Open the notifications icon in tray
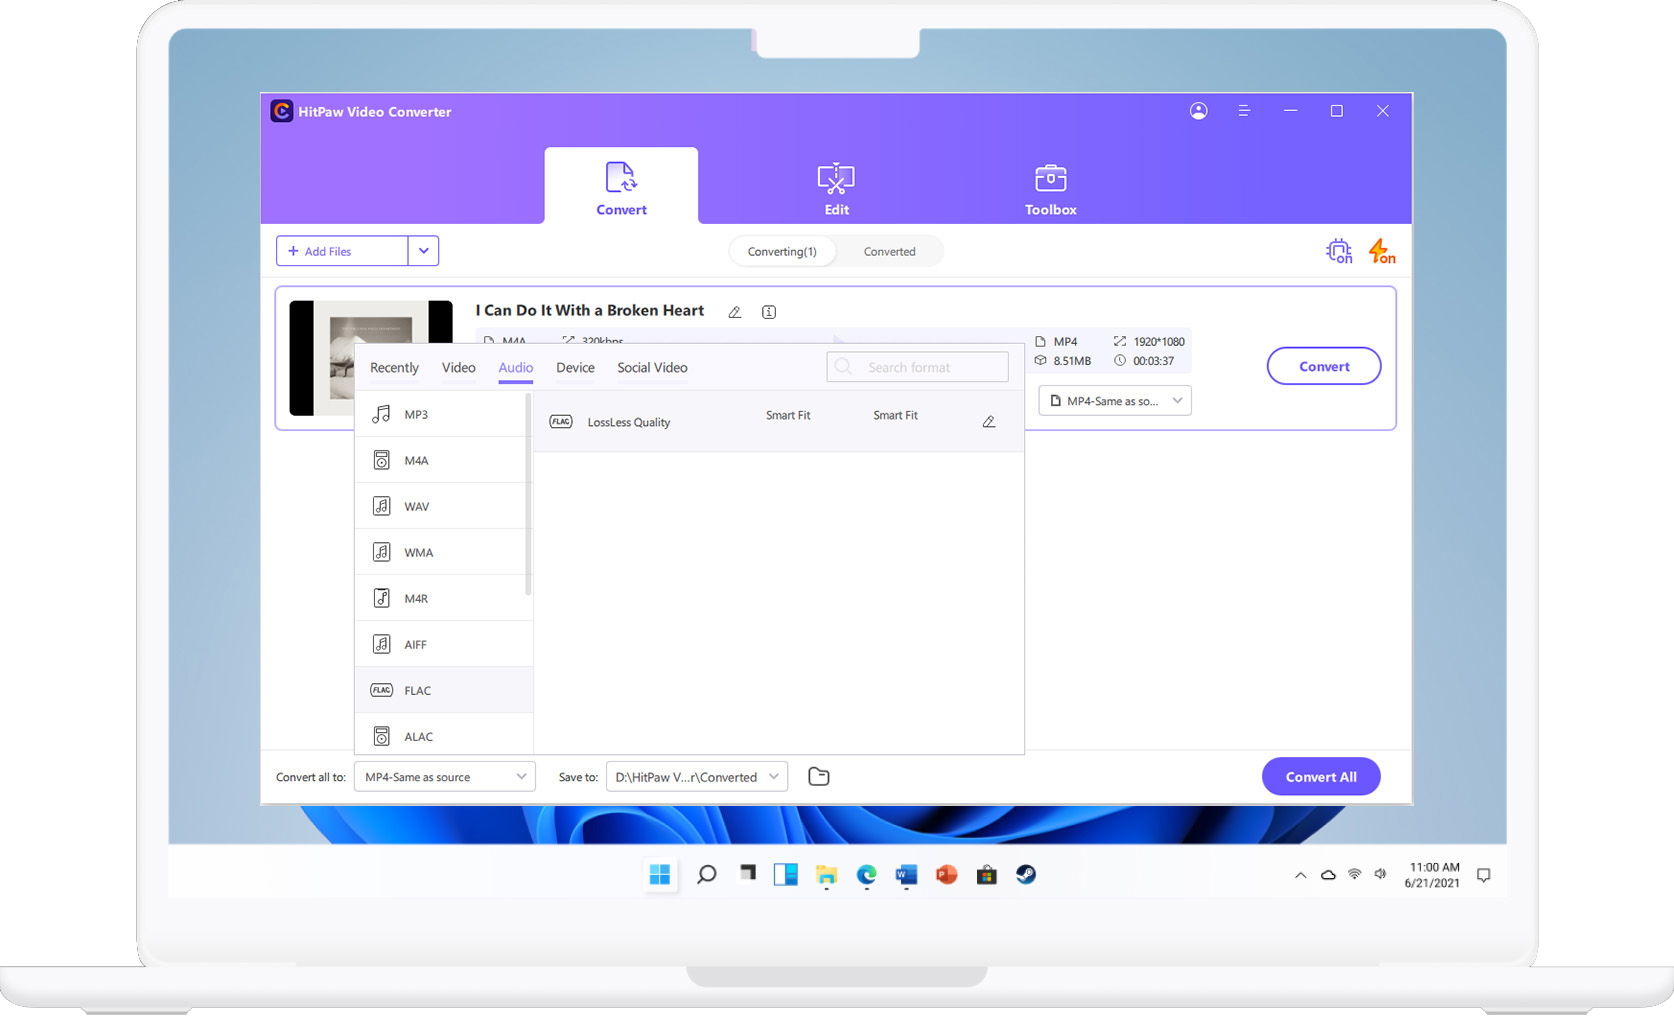This screenshot has height=1016, width=1674. point(1484,875)
